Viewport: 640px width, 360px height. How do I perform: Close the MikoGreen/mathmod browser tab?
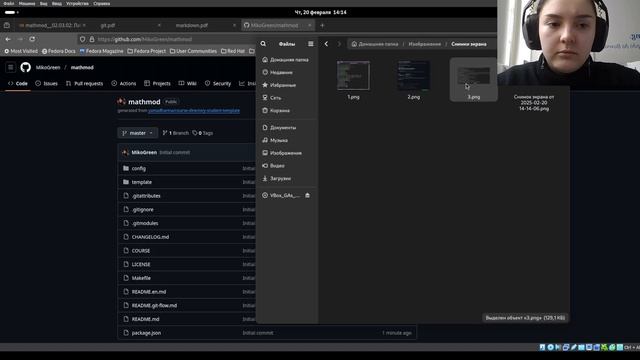309,25
